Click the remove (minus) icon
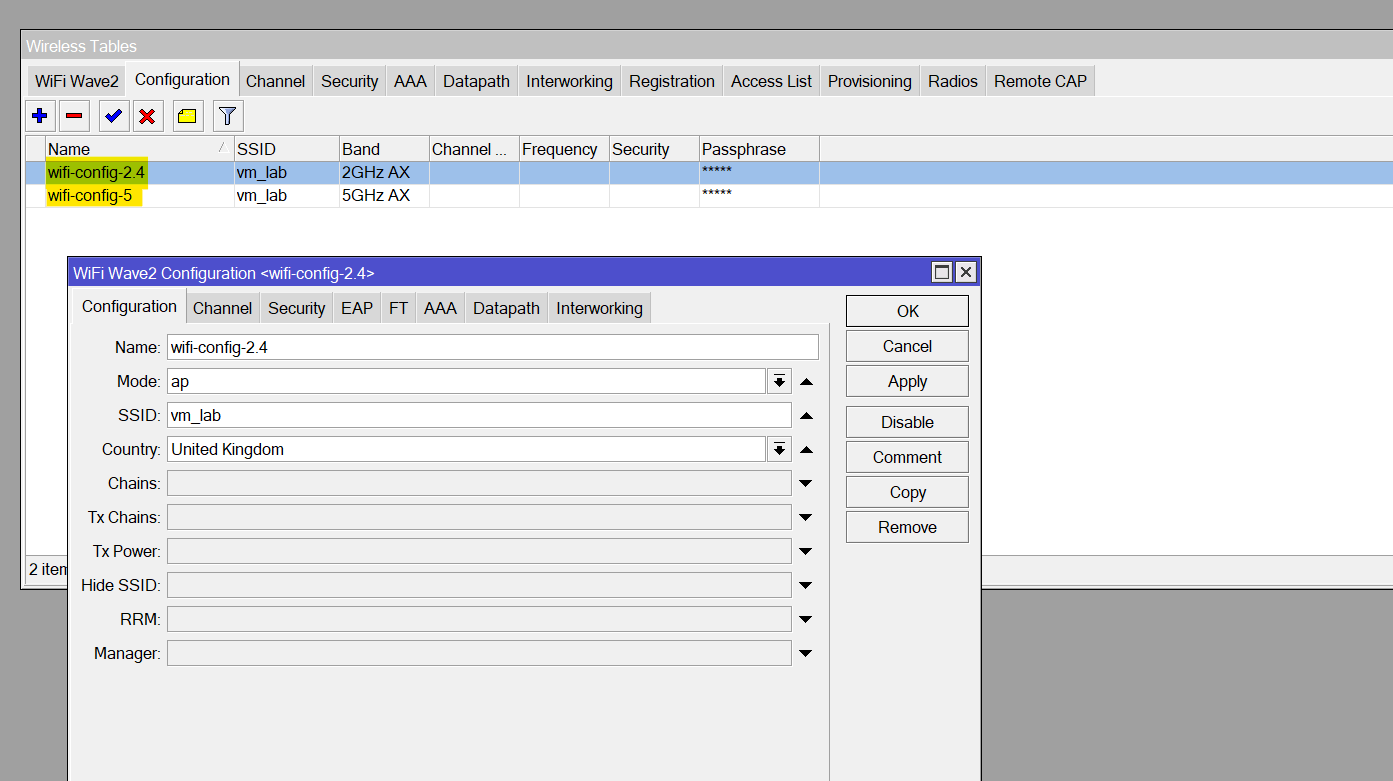This screenshot has width=1393, height=781. tap(76, 116)
